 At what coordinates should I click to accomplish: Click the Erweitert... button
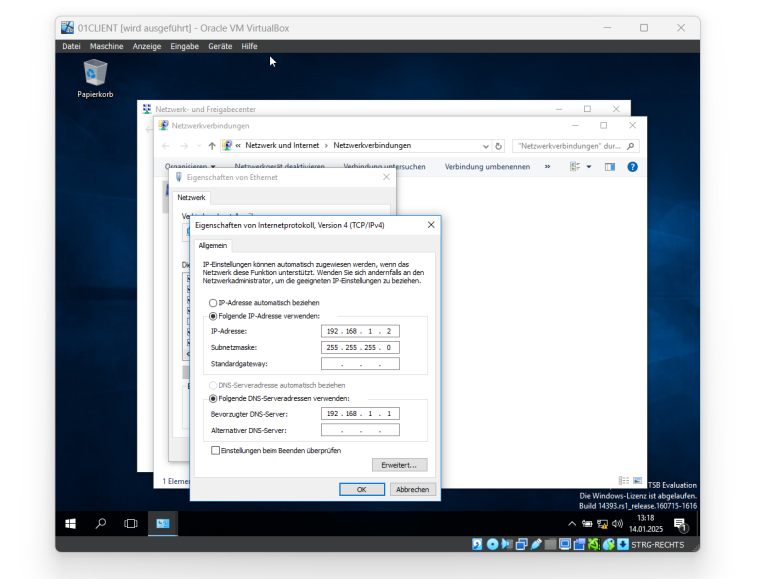(x=399, y=465)
